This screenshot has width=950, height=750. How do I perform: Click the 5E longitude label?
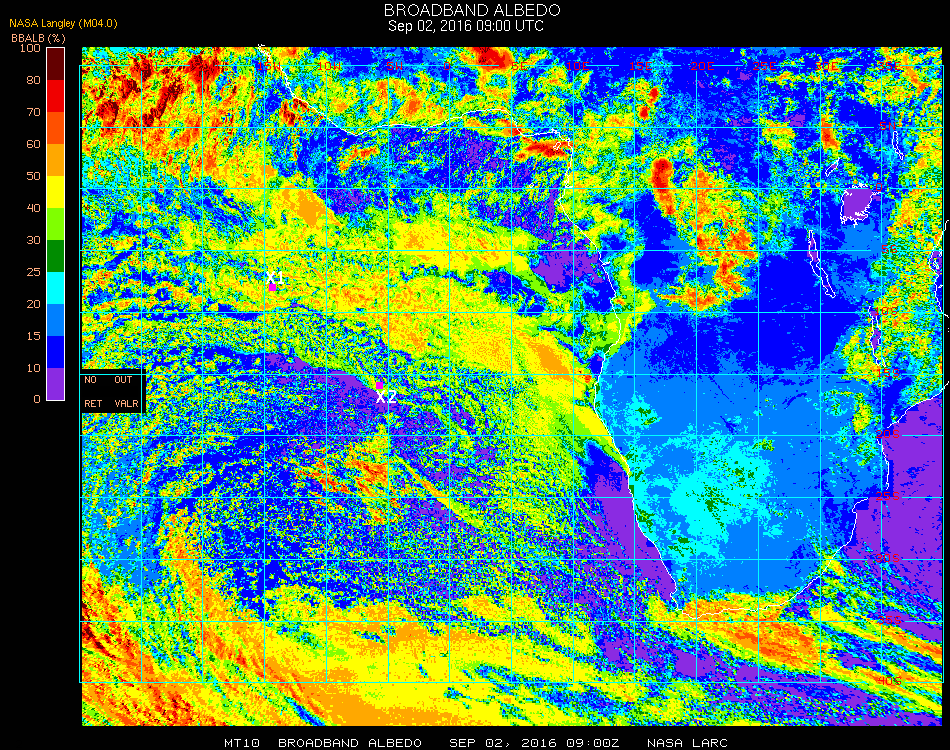(519, 66)
